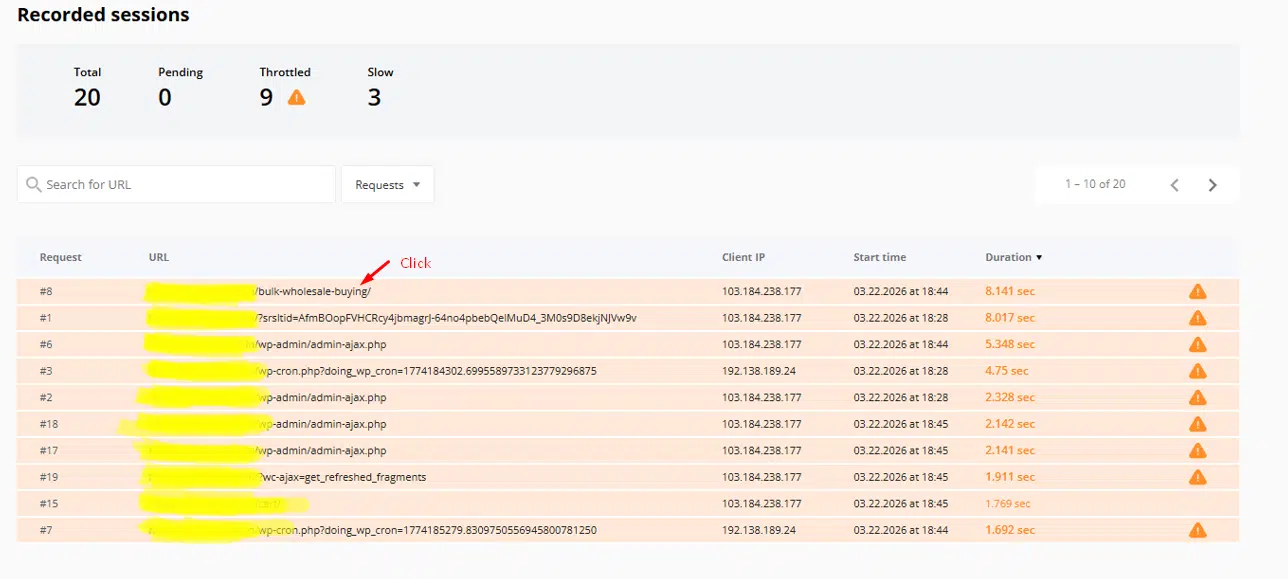This screenshot has width=1288, height=579.
Task: Open request #6 admin-ajax.php session
Action: (321, 344)
